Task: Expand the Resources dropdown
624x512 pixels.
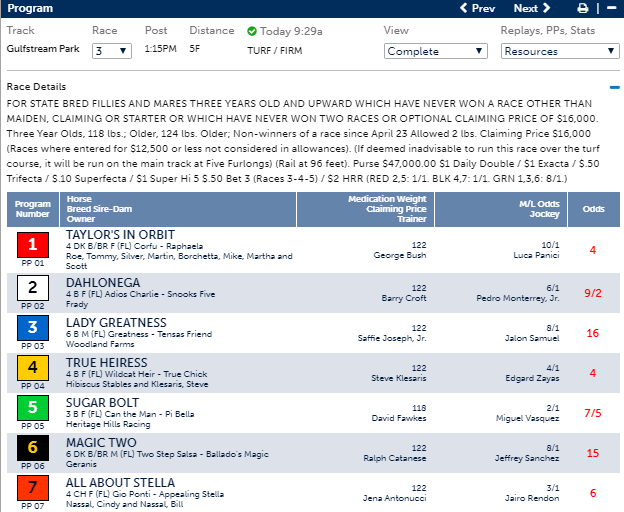Action: (547, 51)
